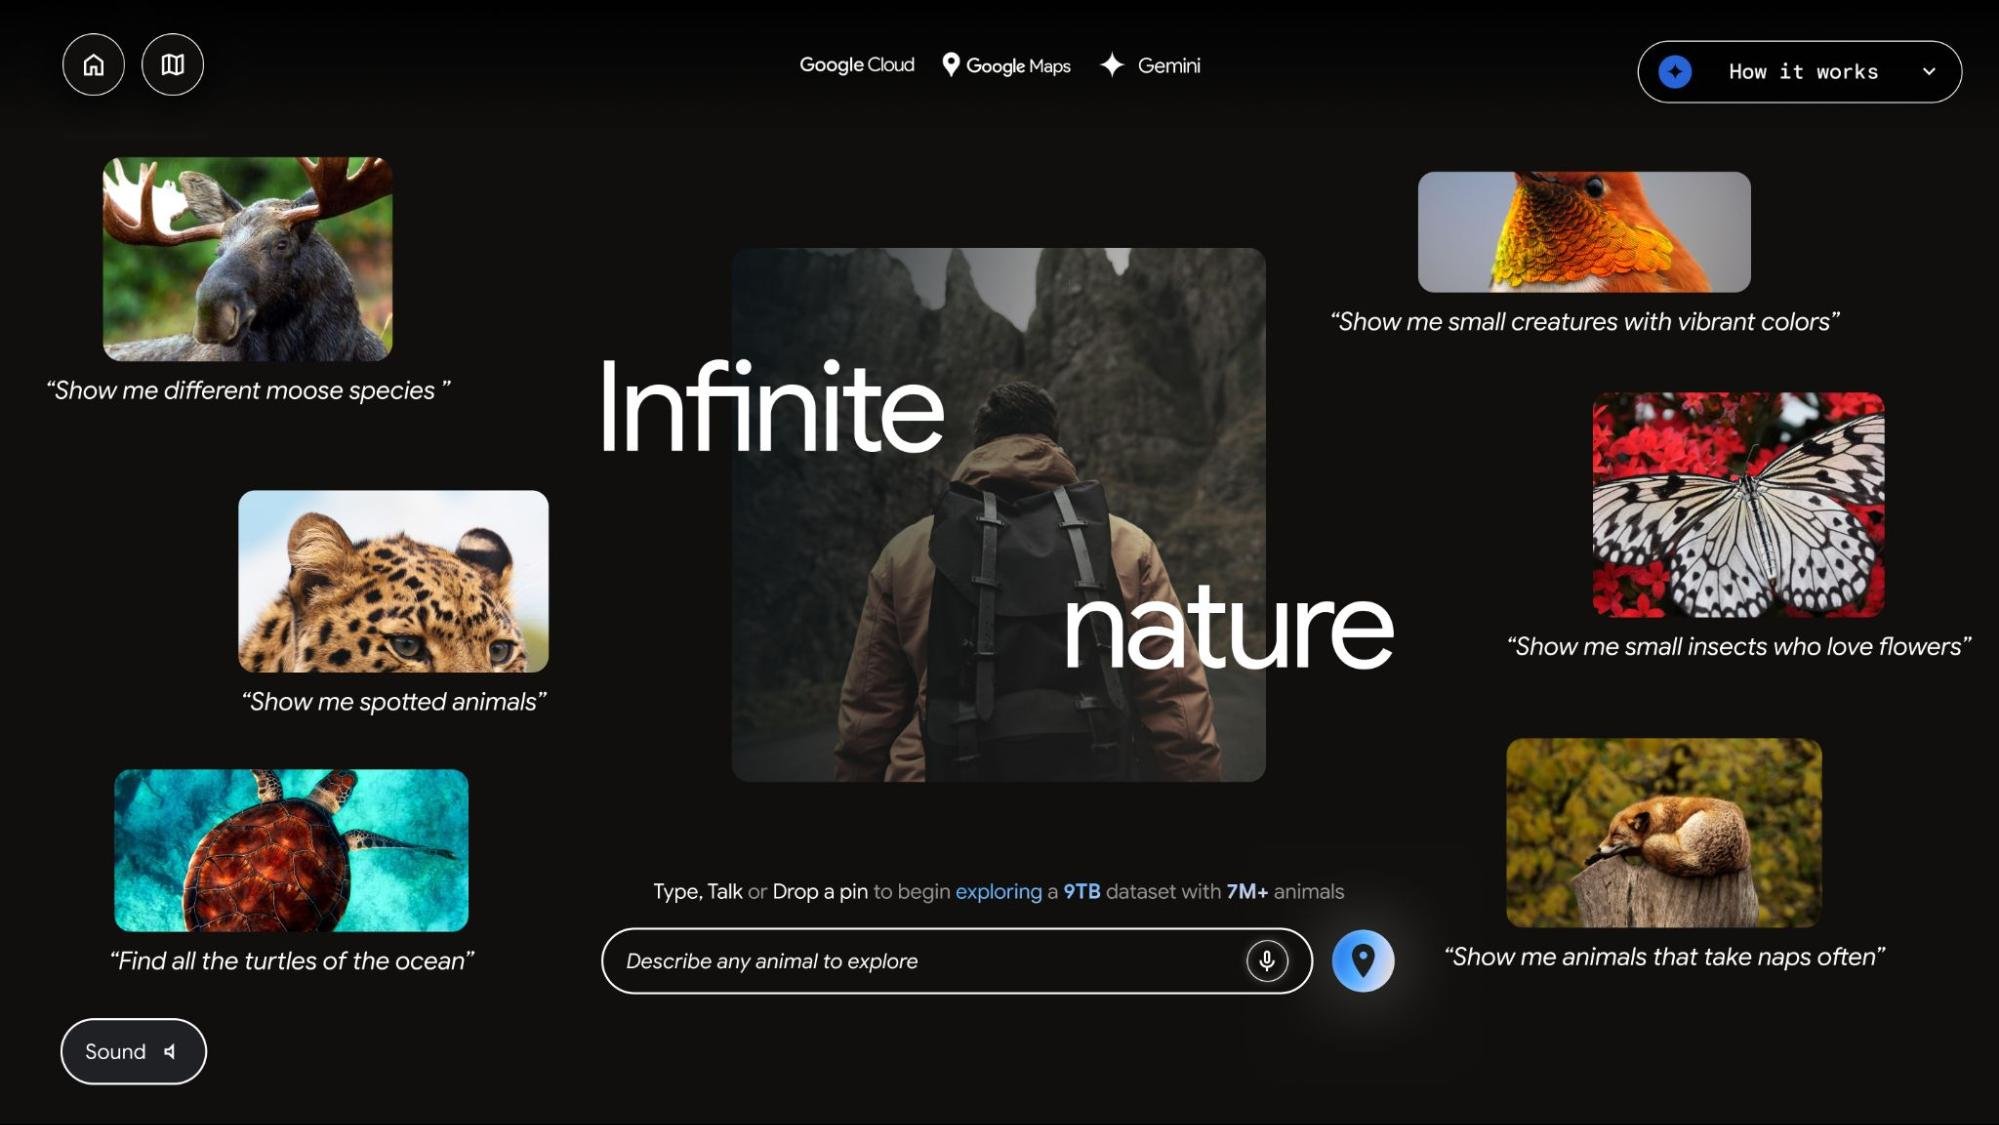
Task: Toggle the Sound button off
Action: point(133,1051)
